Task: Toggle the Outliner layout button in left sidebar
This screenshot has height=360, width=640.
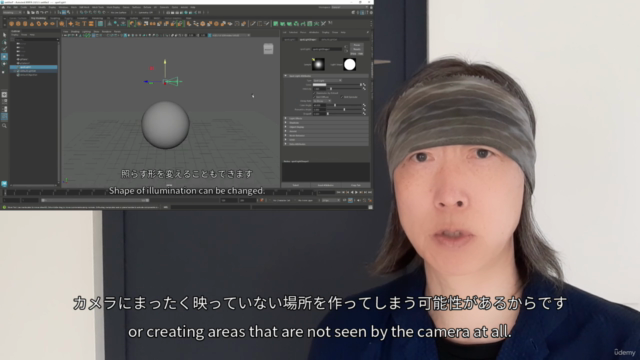Action: (4, 117)
